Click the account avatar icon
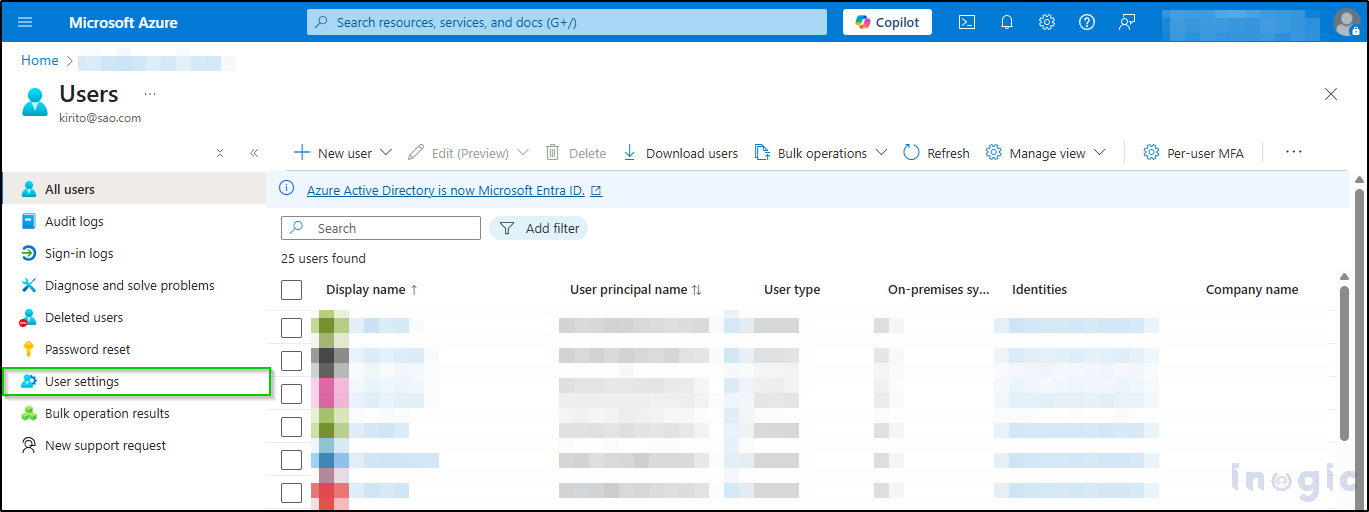Screen dimensions: 1369x512 tap(1347, 22)
